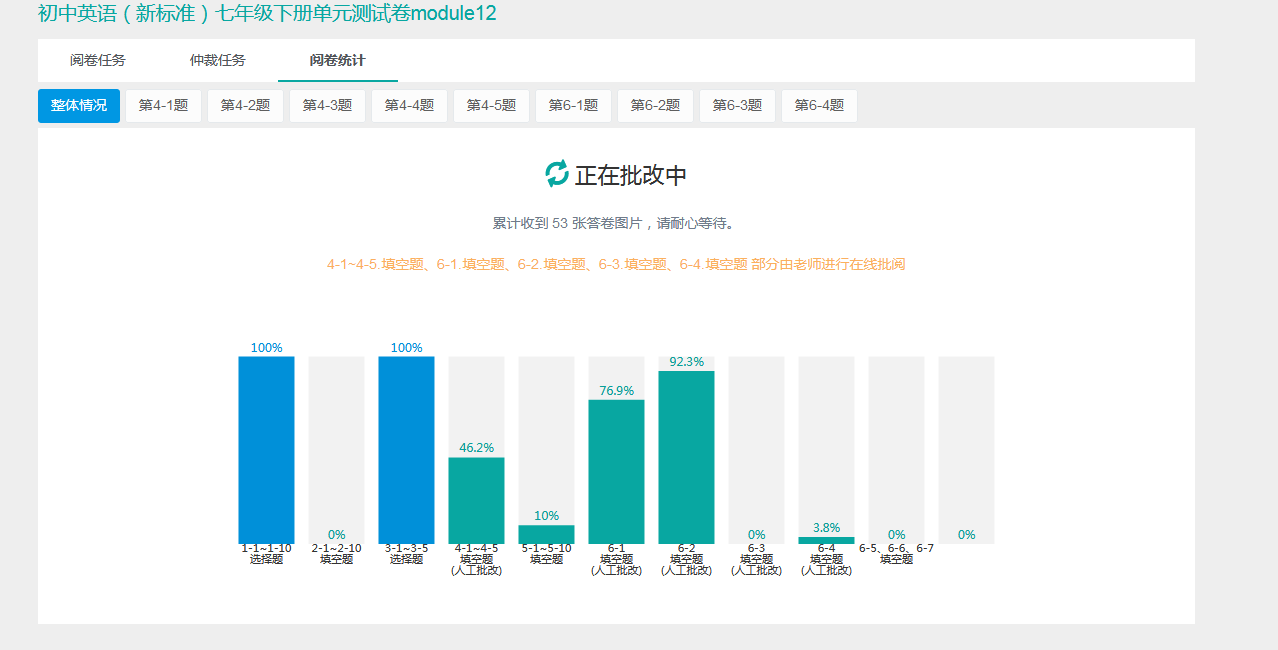Click the 6-2 bar at 92.3%

coord(686,457)
